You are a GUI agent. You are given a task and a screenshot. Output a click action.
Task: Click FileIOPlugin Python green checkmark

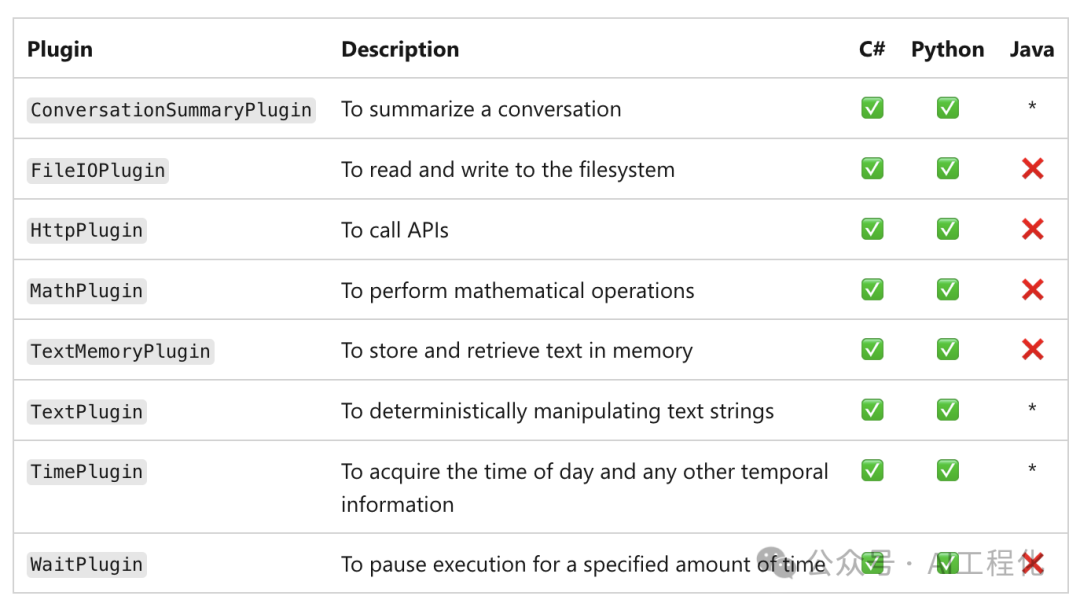948,169
